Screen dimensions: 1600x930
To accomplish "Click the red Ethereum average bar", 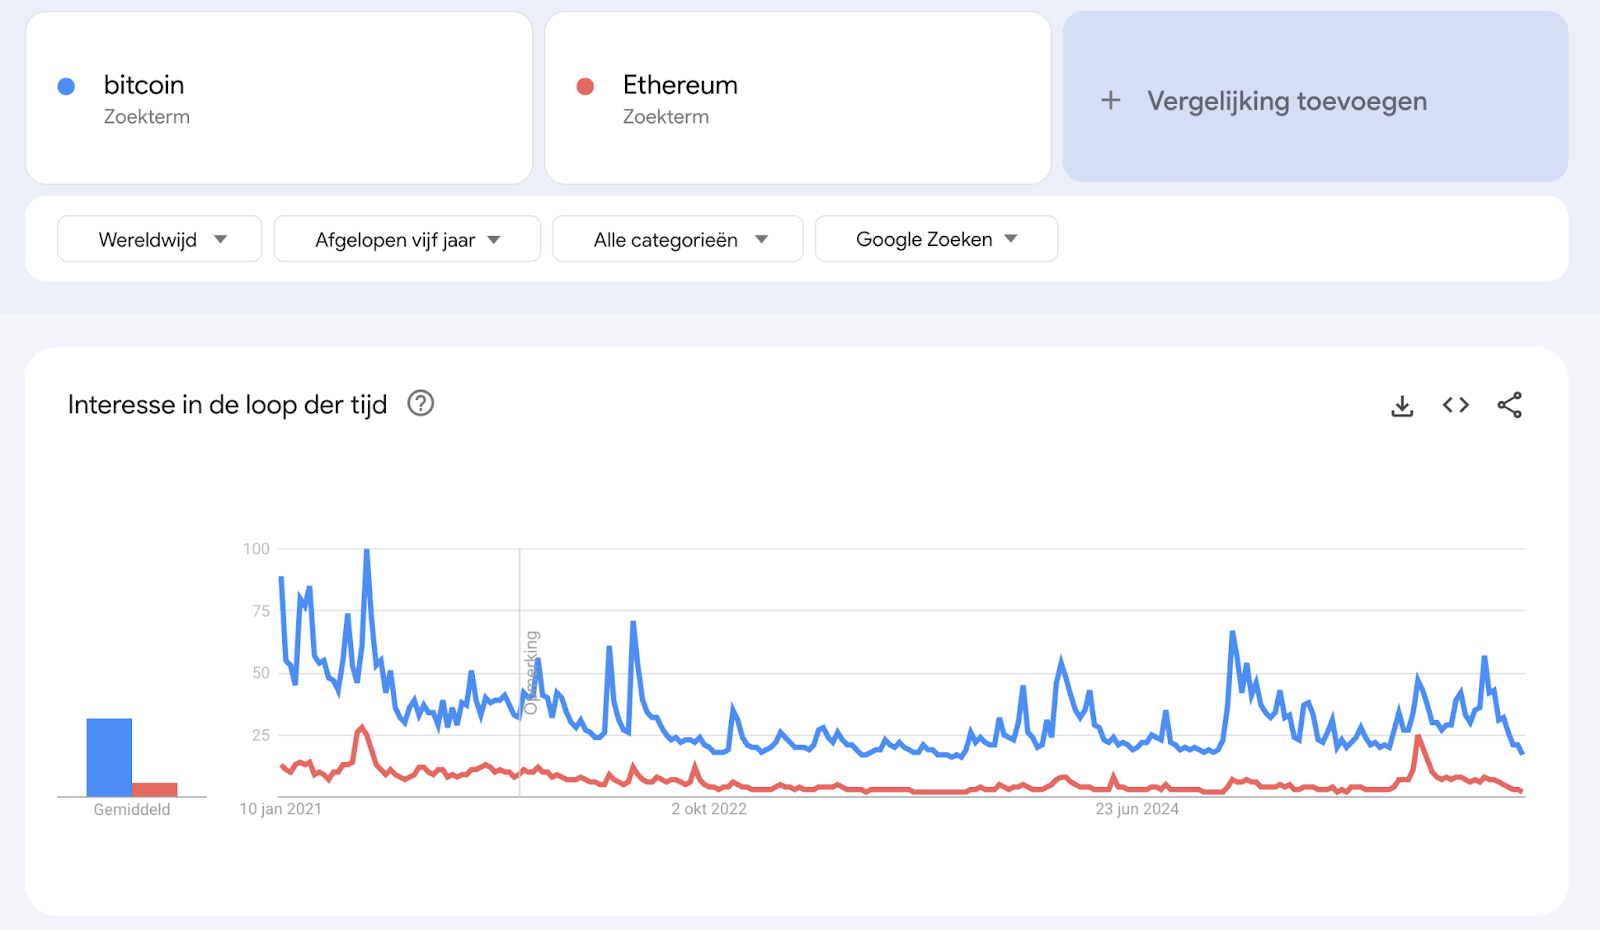I will tap(155, 789).
